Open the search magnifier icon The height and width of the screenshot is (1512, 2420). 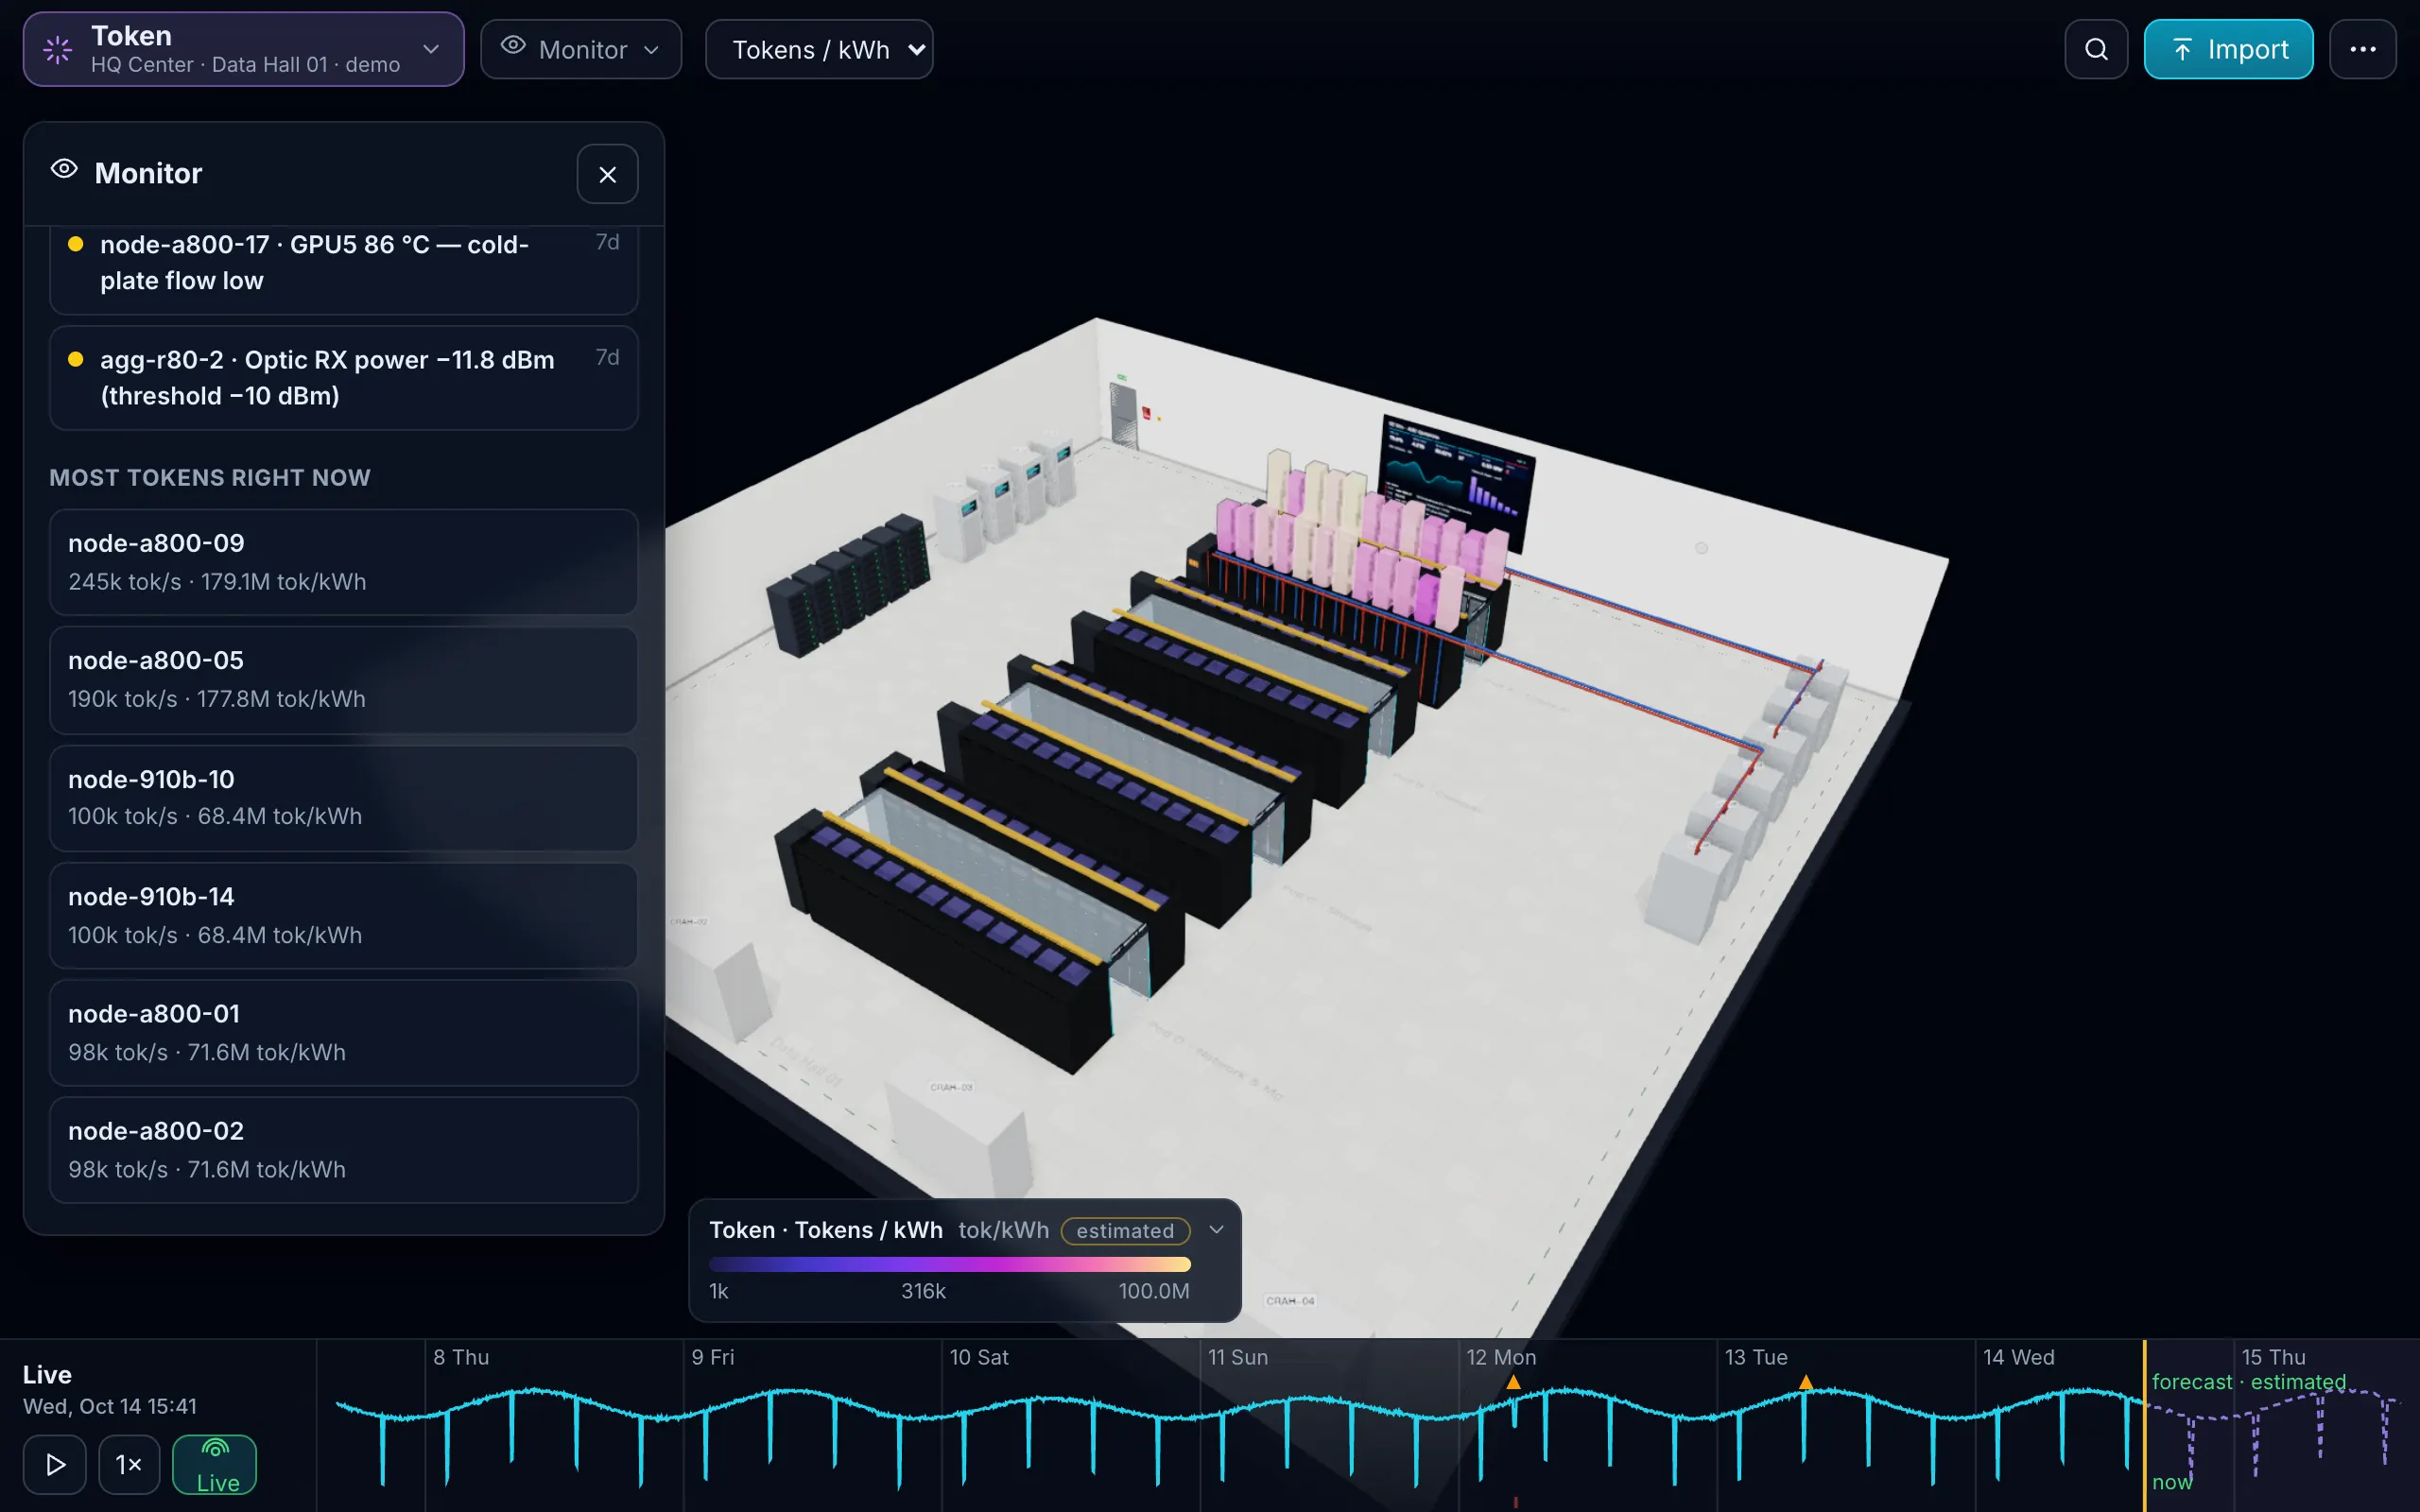pos(2096,49)
